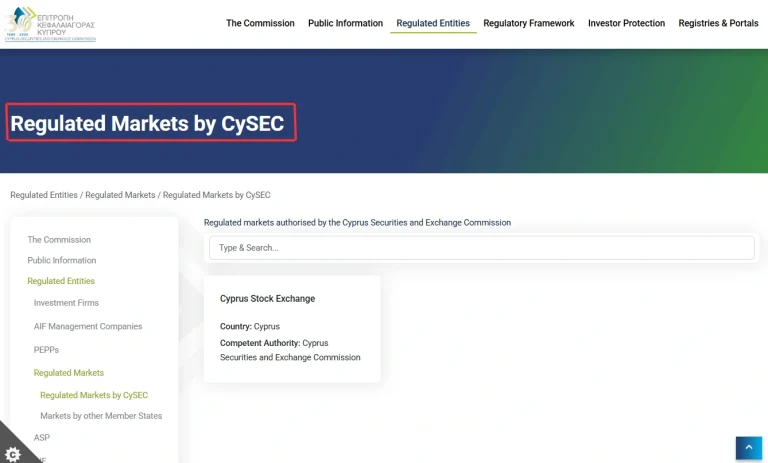The height and width of the screenshot is (463, 768).
Task: Select Regulated Entities in the top navigation
Action: [433, 23]
